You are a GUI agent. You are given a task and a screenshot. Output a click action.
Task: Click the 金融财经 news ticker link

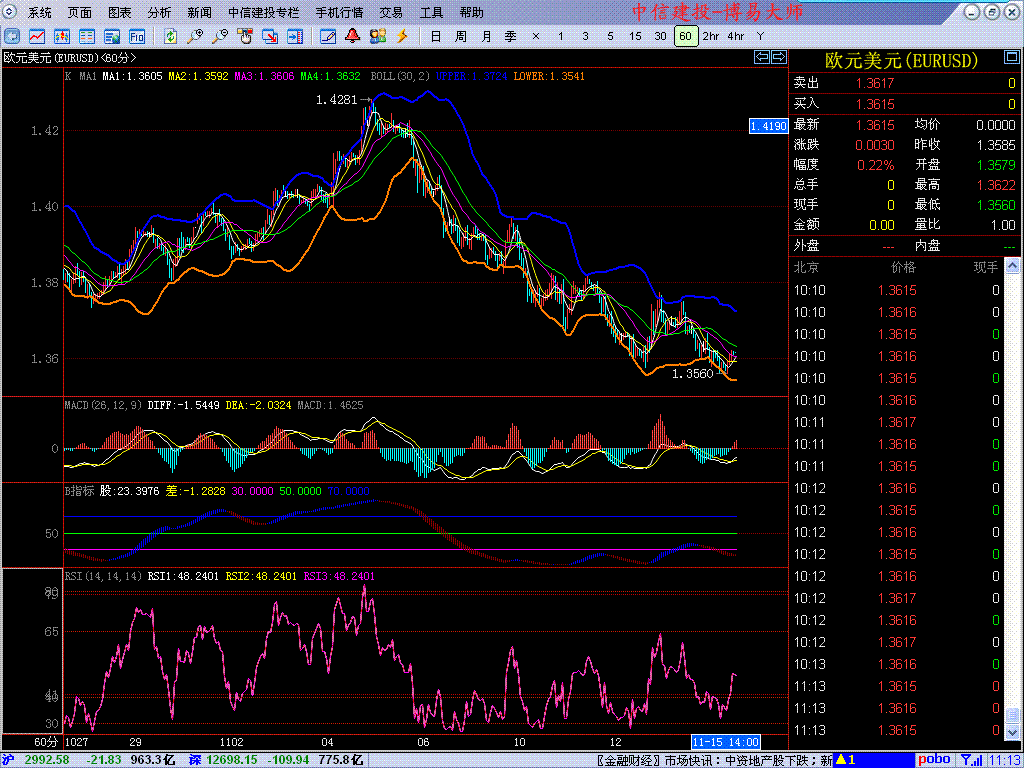tap(629, 760)
